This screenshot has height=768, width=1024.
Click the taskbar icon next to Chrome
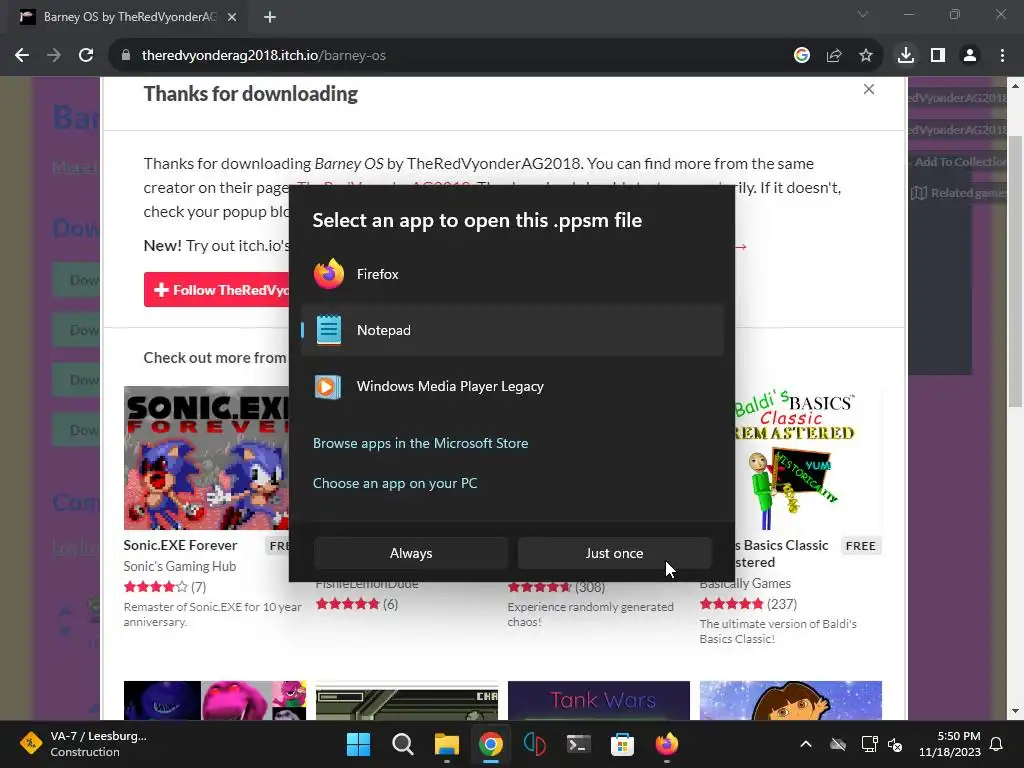(535, 744)
